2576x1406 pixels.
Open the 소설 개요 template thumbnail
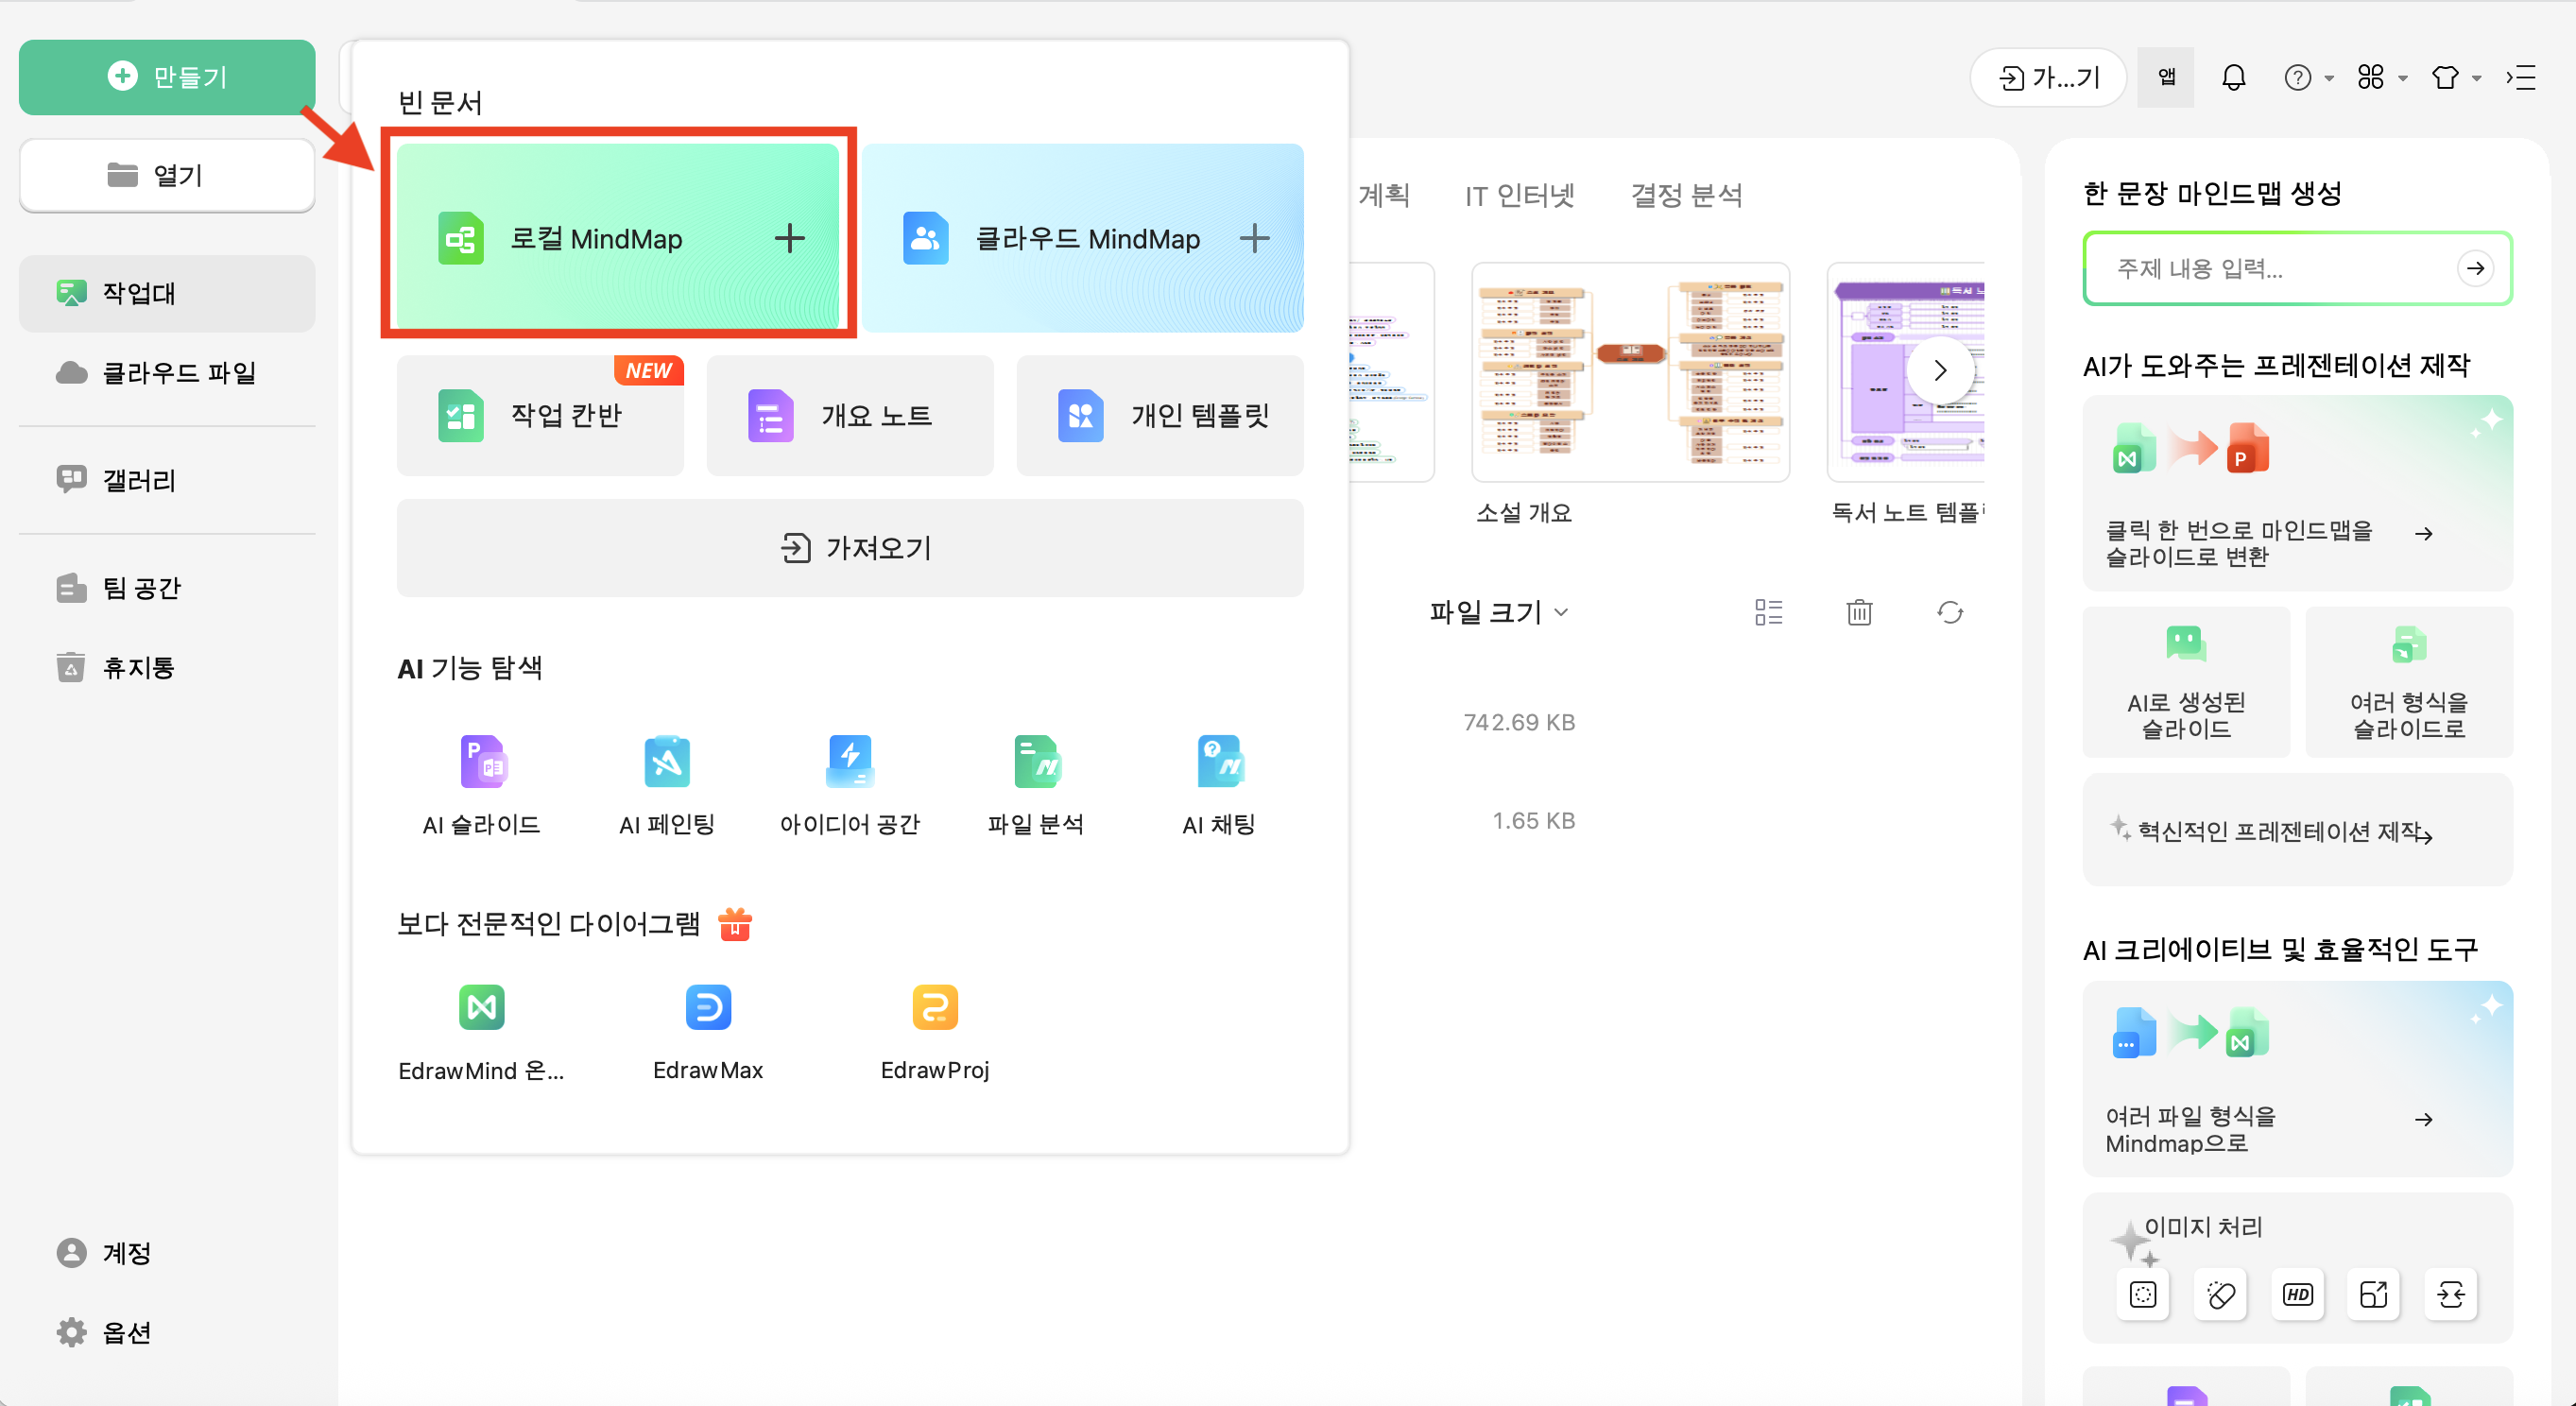click(x=1629, y=373)
